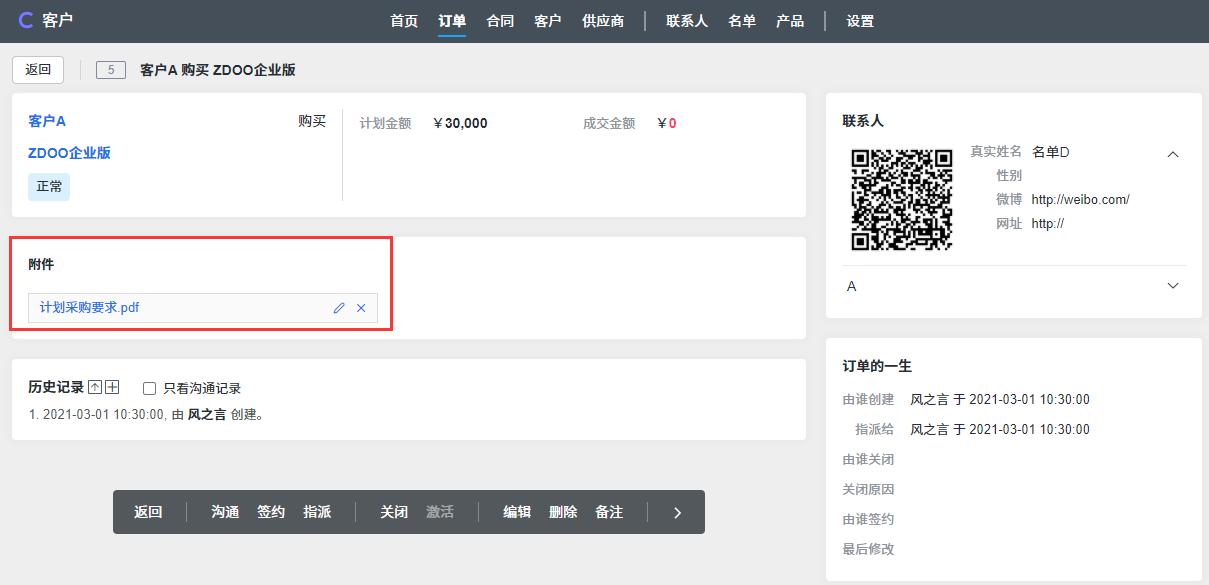The height and width of the screenshot is (585, 1209).
Task: Enable 只看沟通记录 checkbox
Action: pos(150,388)
